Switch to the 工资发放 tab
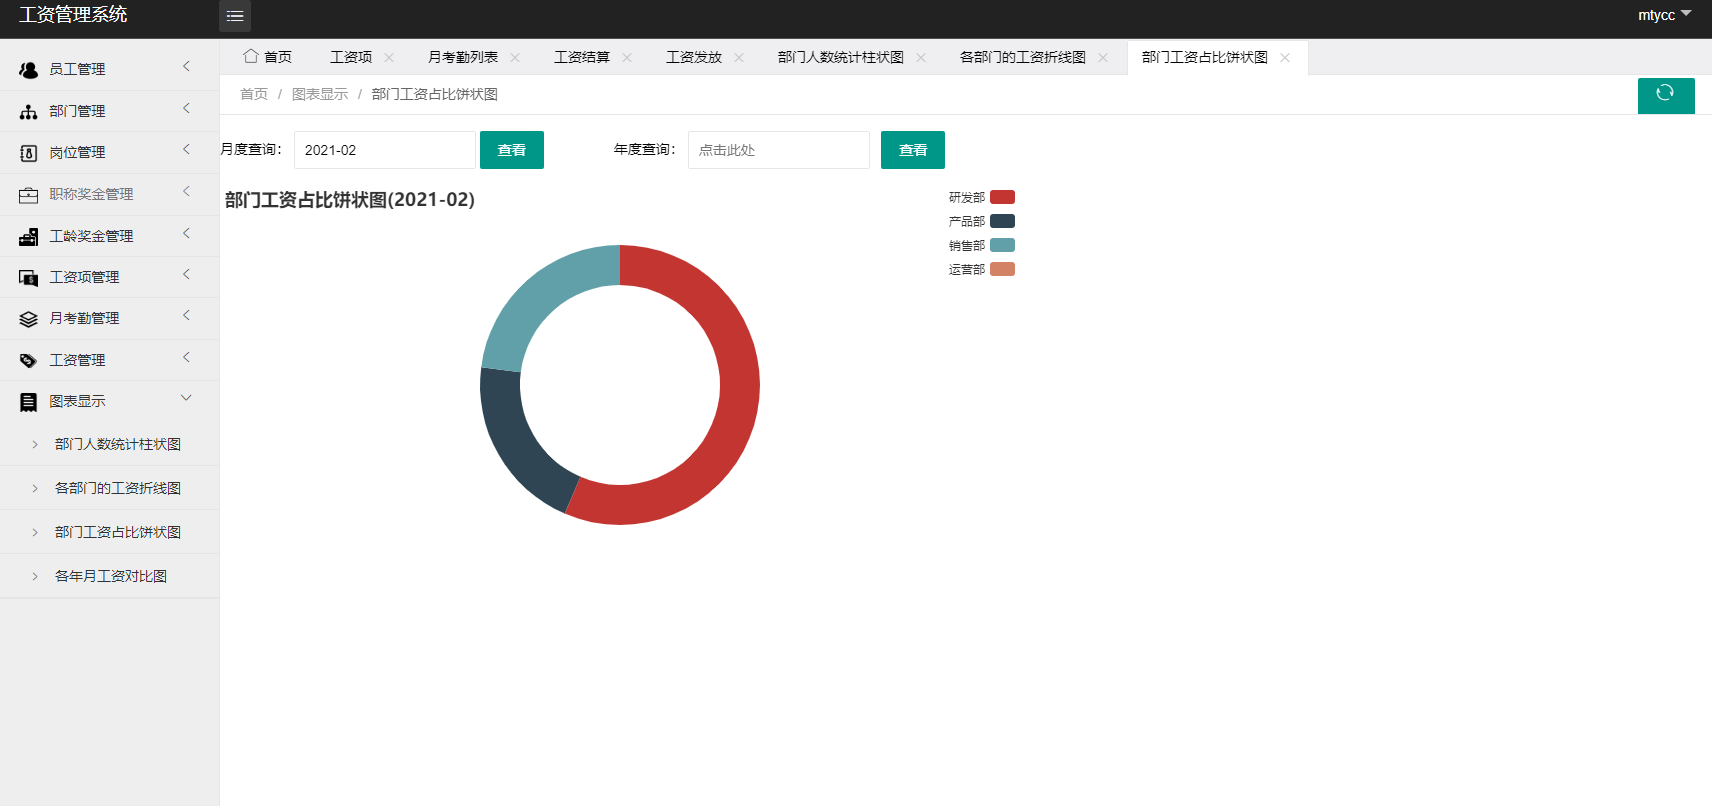Viewport: 1712px width, 806px height. pyautogui.click(x=694, y=57)
